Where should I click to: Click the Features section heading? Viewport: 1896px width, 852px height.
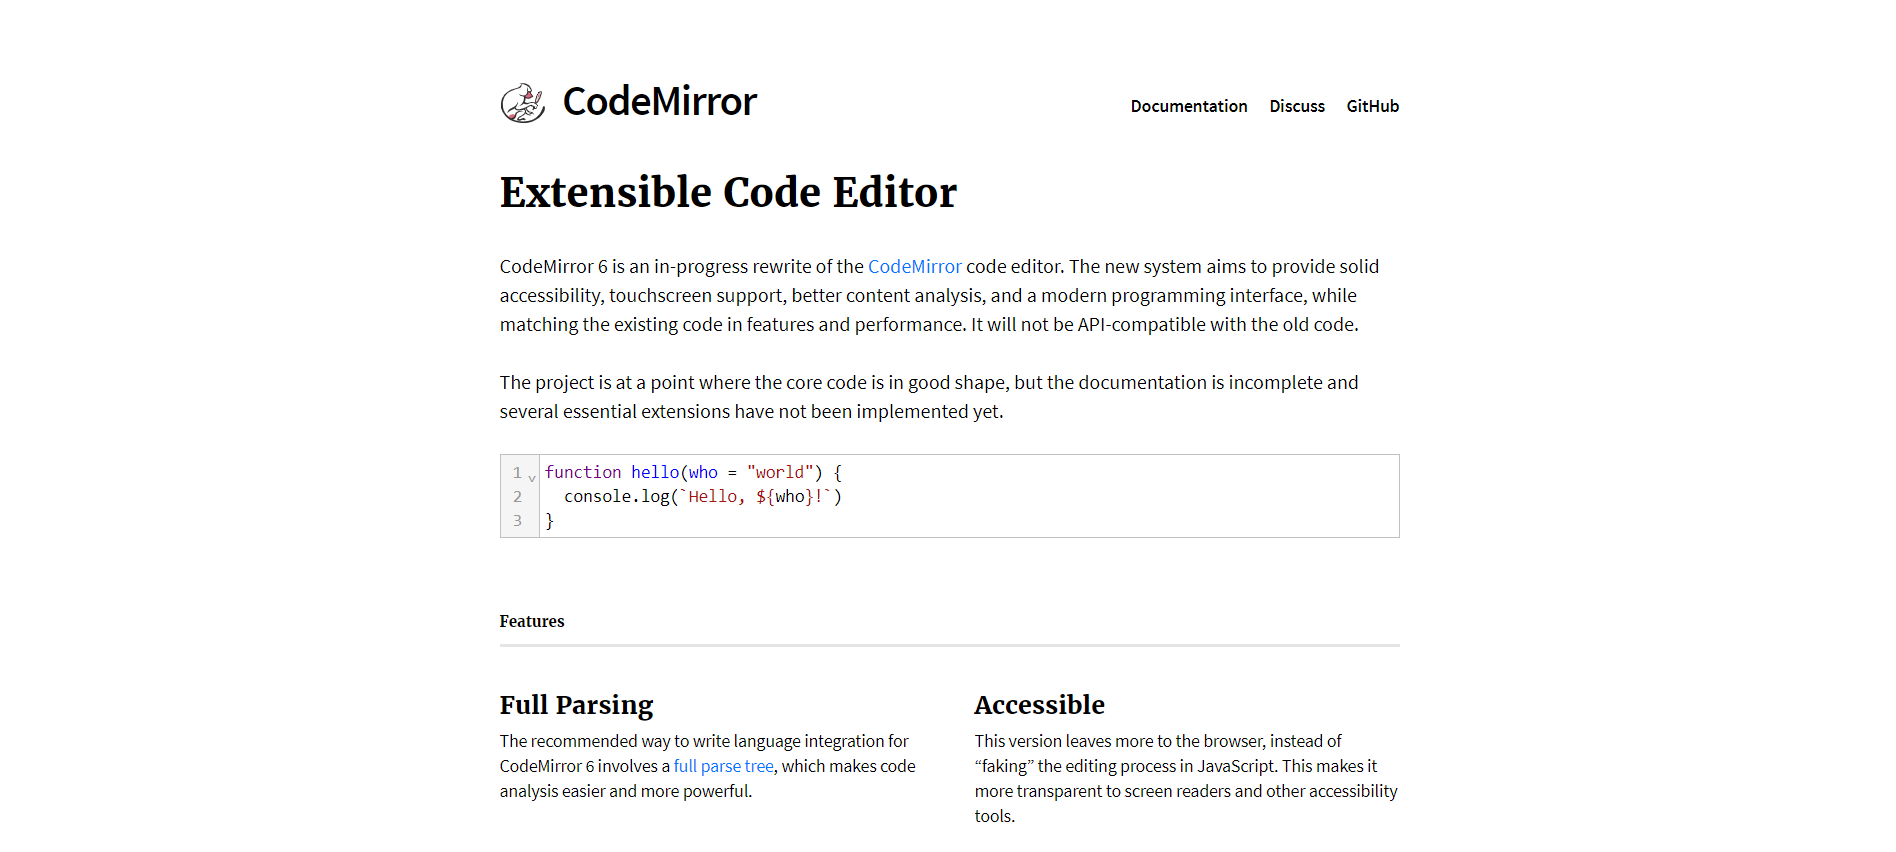532,621
